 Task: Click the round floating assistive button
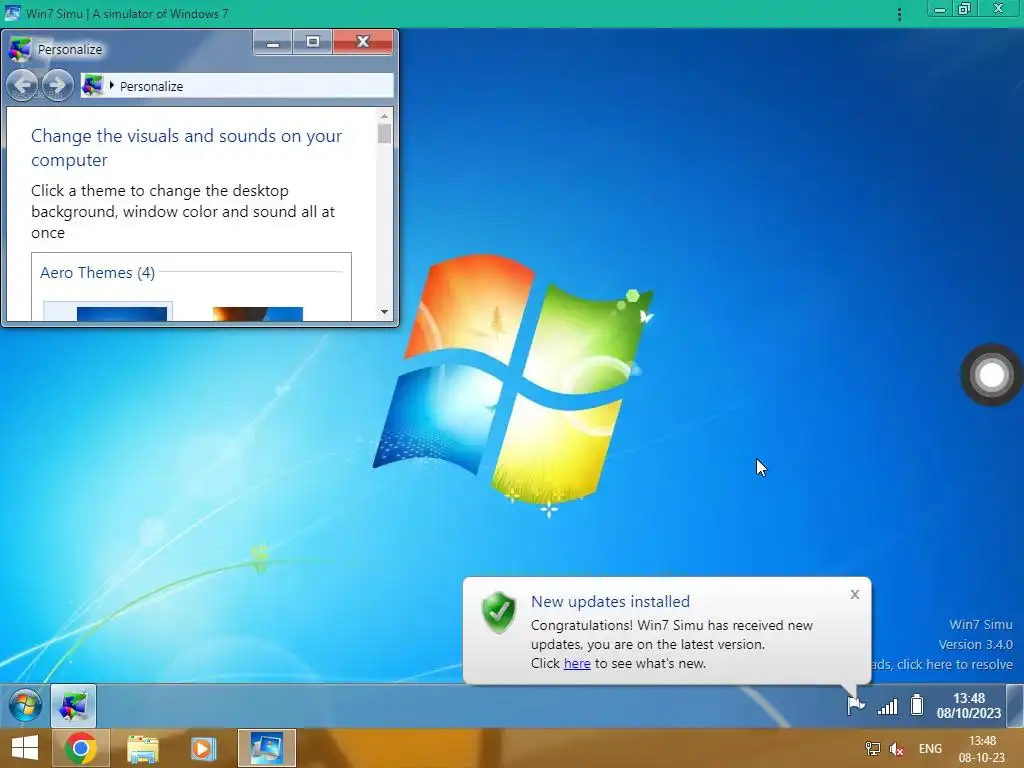(x=991, y=375)
